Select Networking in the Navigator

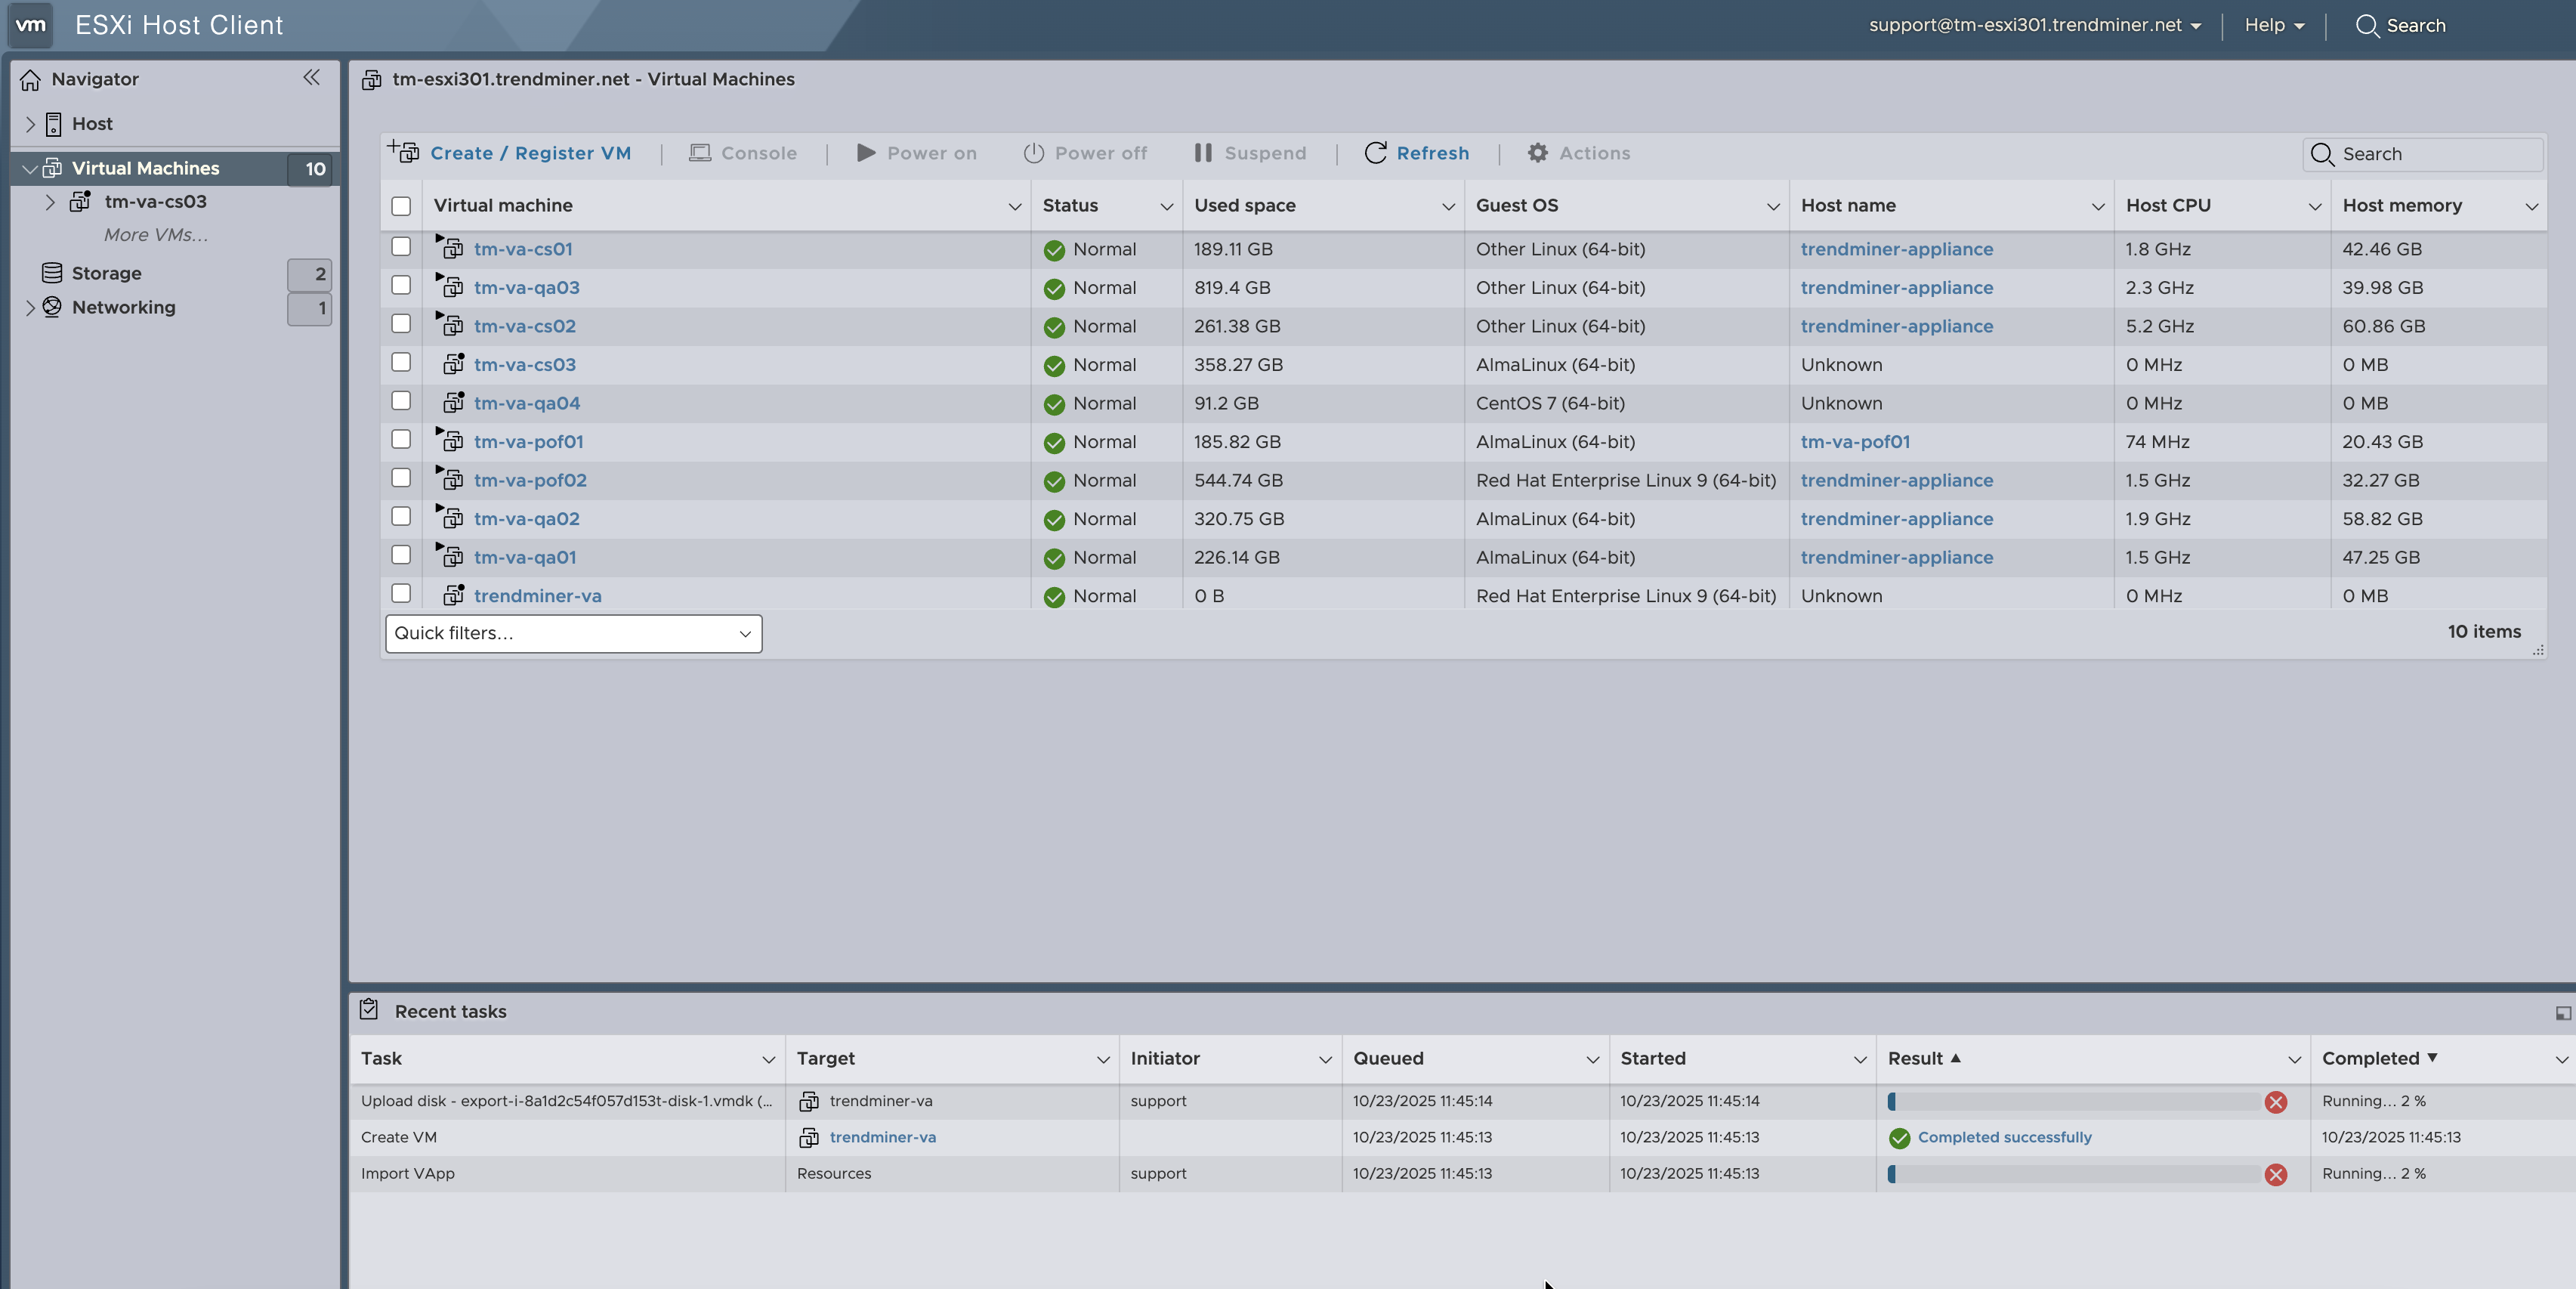(x=123, y=308)
